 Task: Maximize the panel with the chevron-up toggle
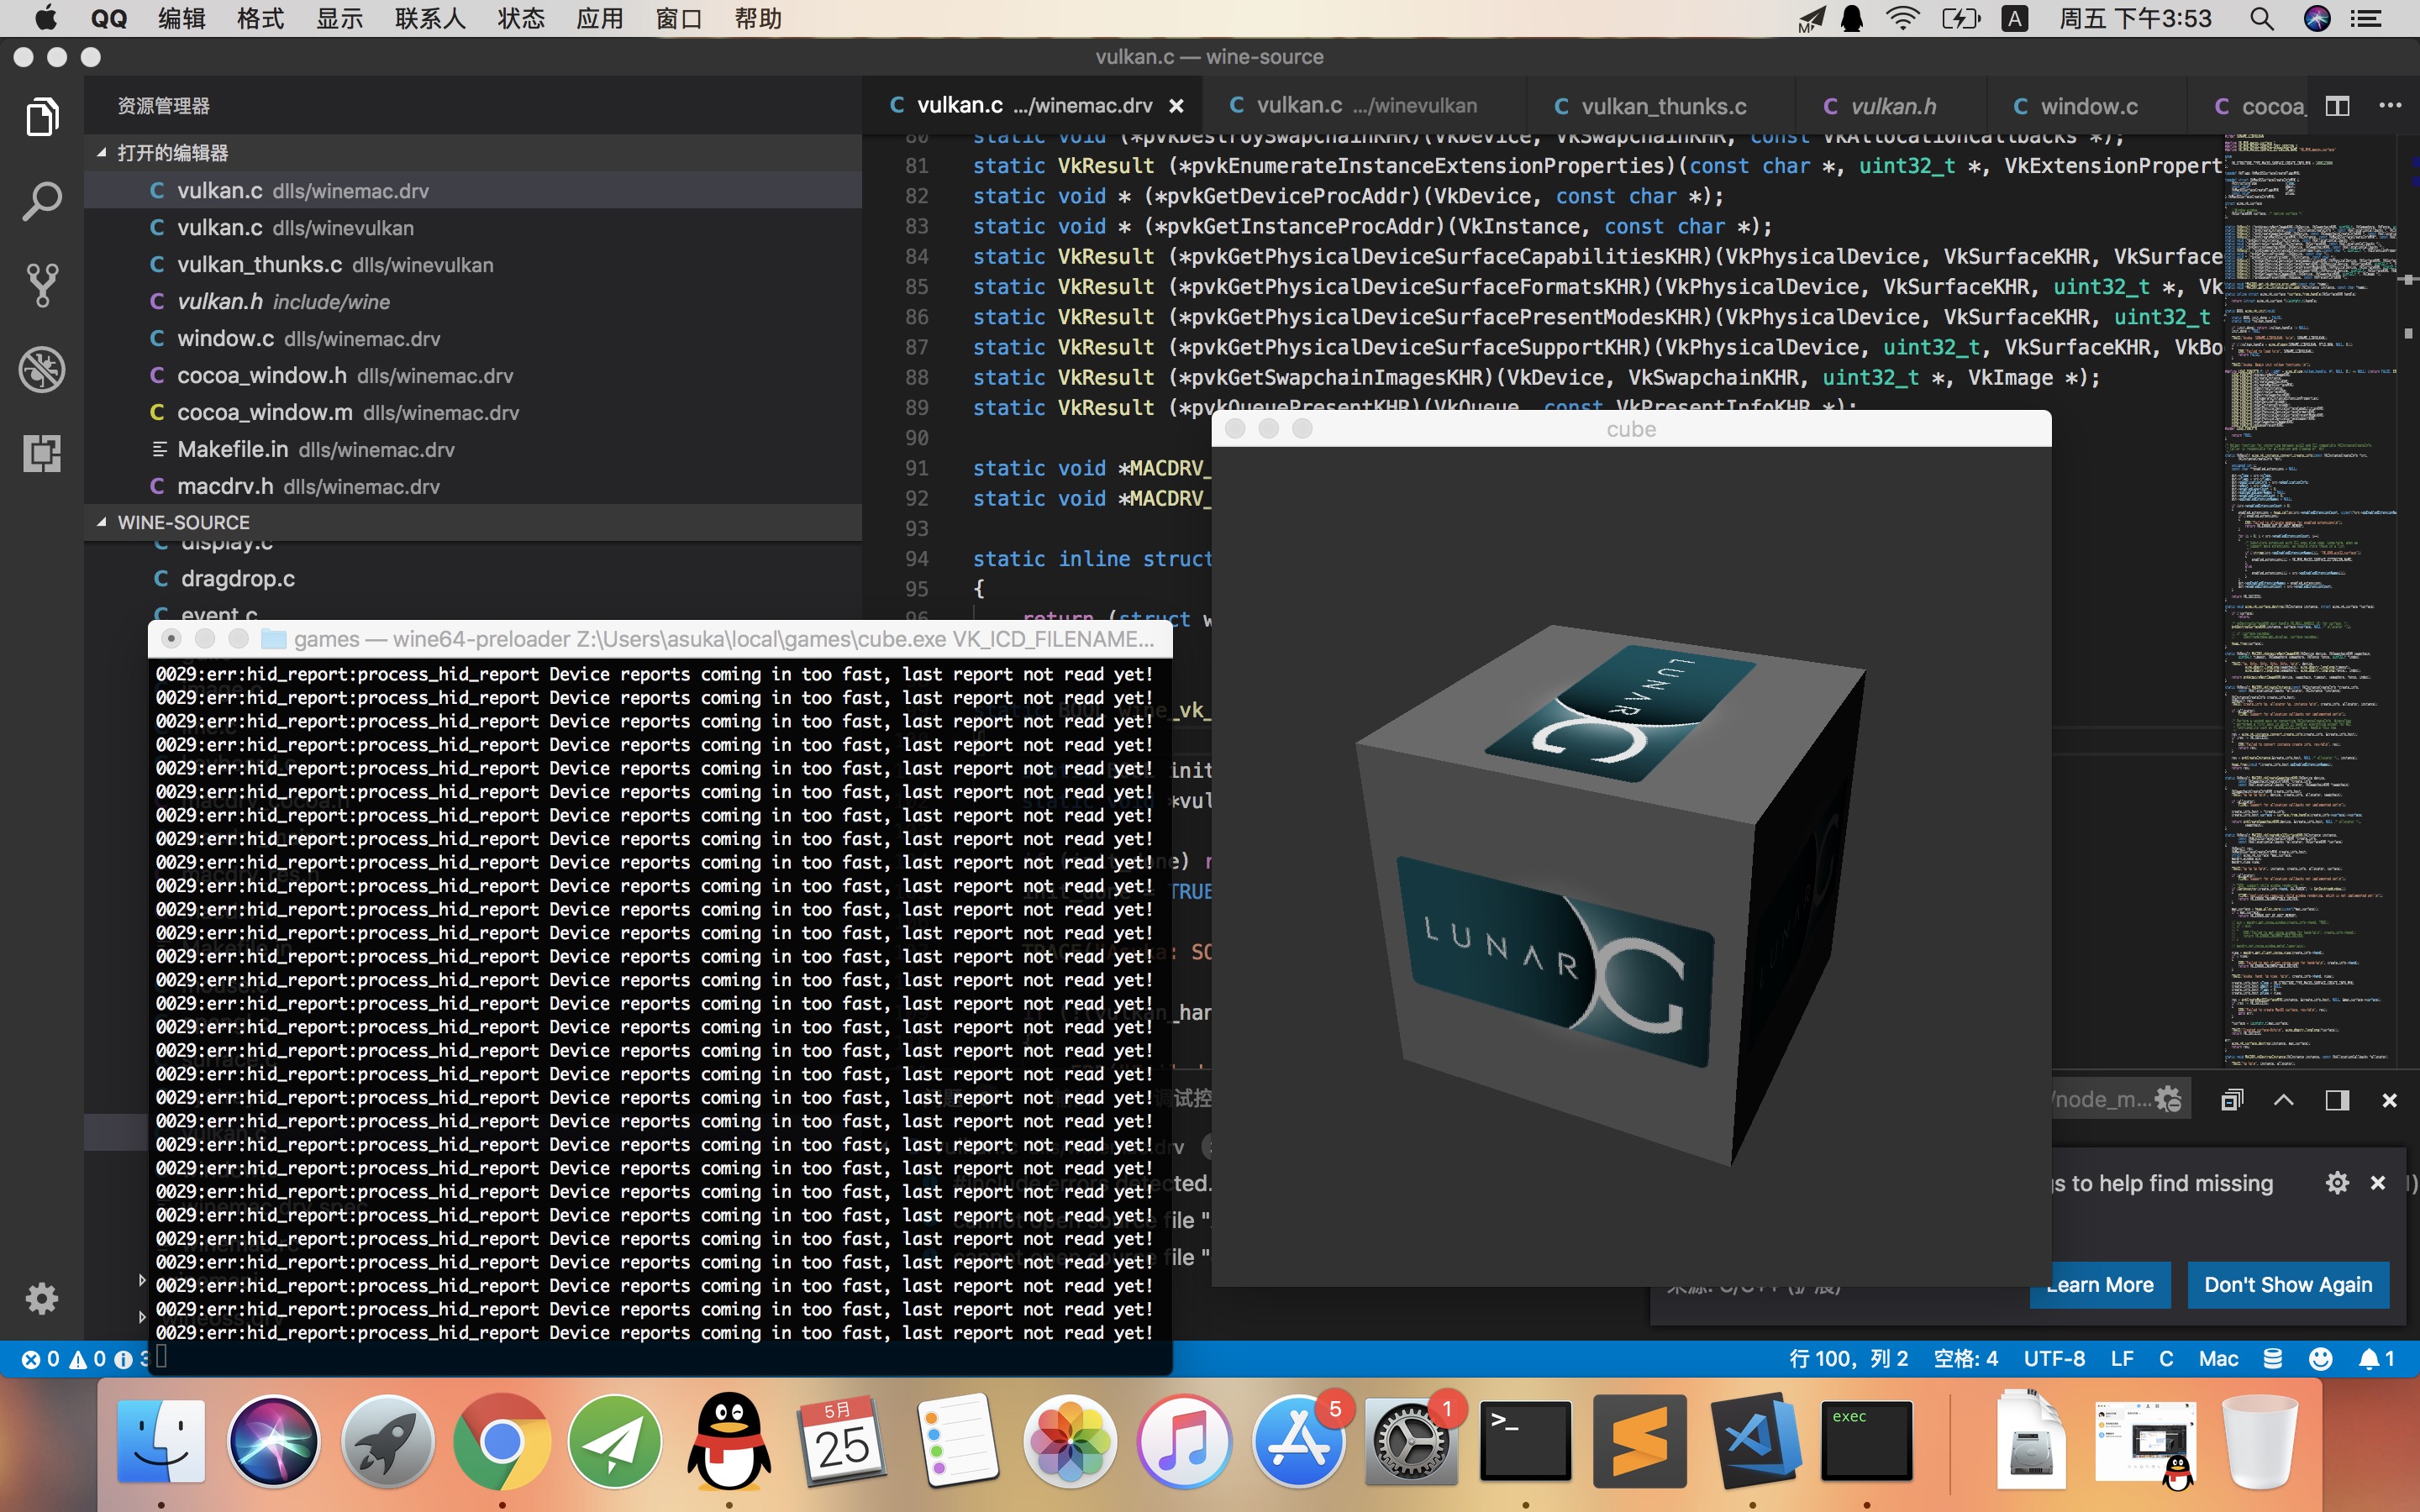point(2284,1100)
